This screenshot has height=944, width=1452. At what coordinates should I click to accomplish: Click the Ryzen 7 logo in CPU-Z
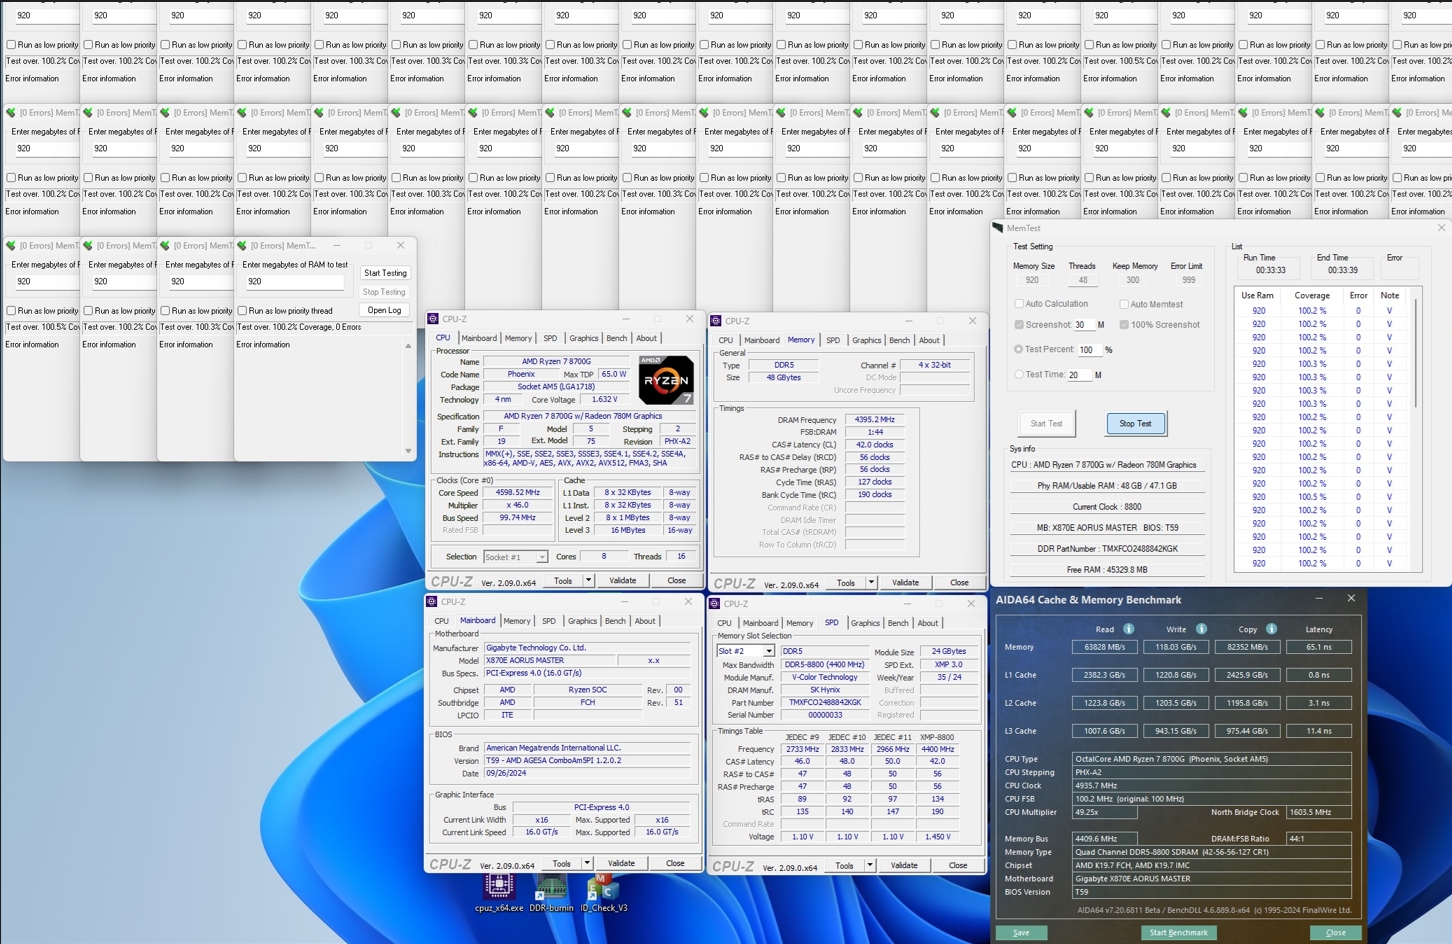666,380
